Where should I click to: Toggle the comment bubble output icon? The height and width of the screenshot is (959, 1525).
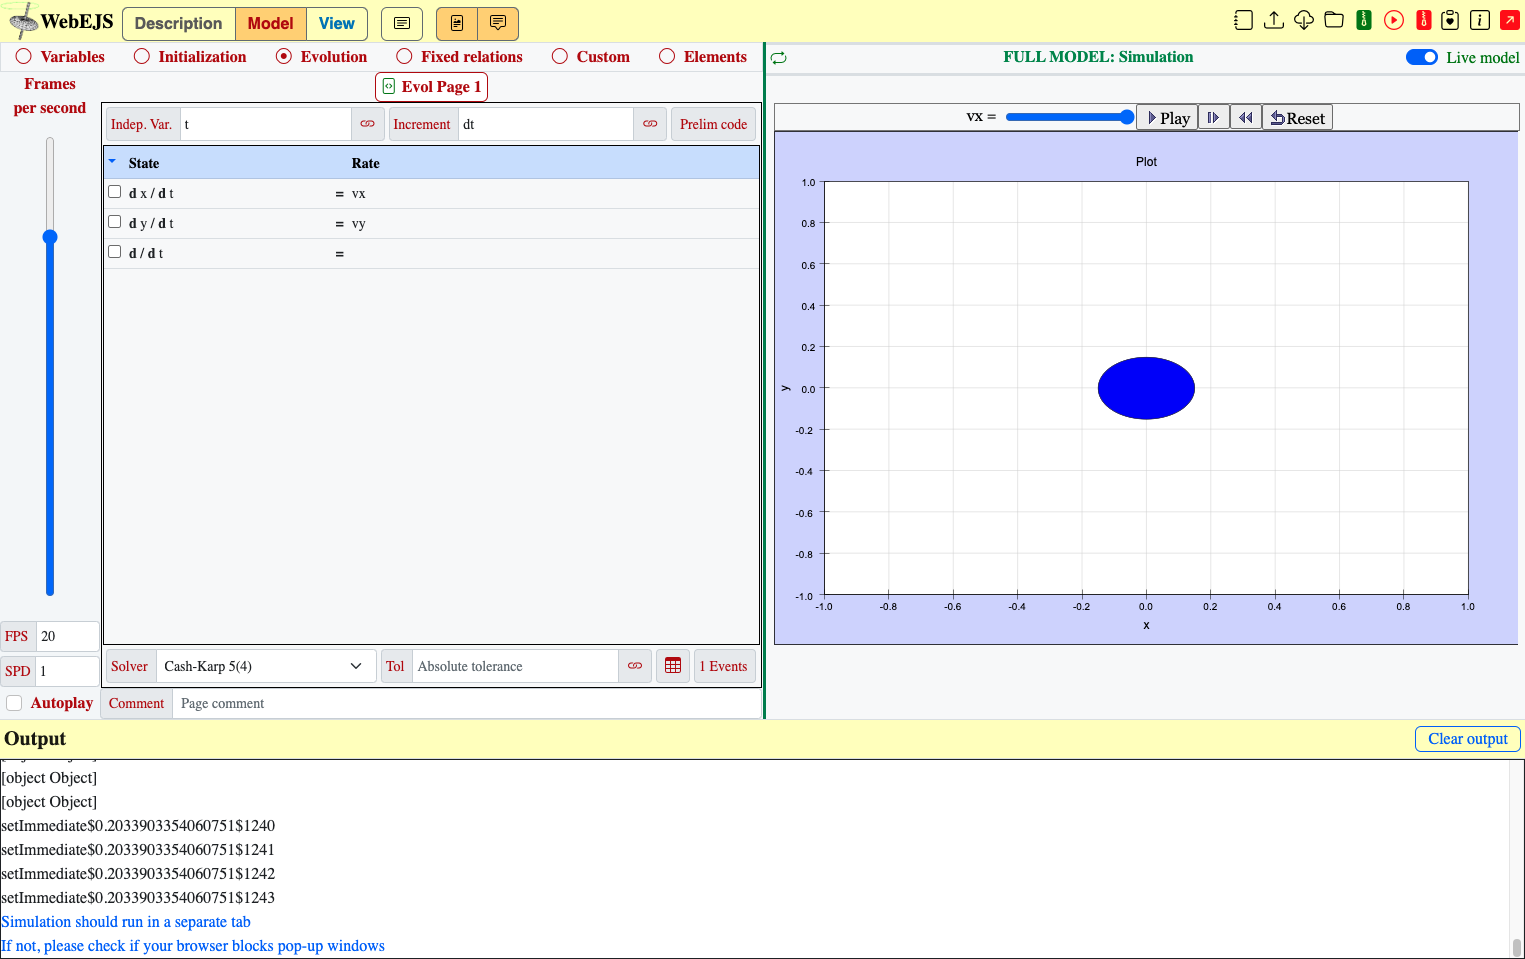[498, 23]
